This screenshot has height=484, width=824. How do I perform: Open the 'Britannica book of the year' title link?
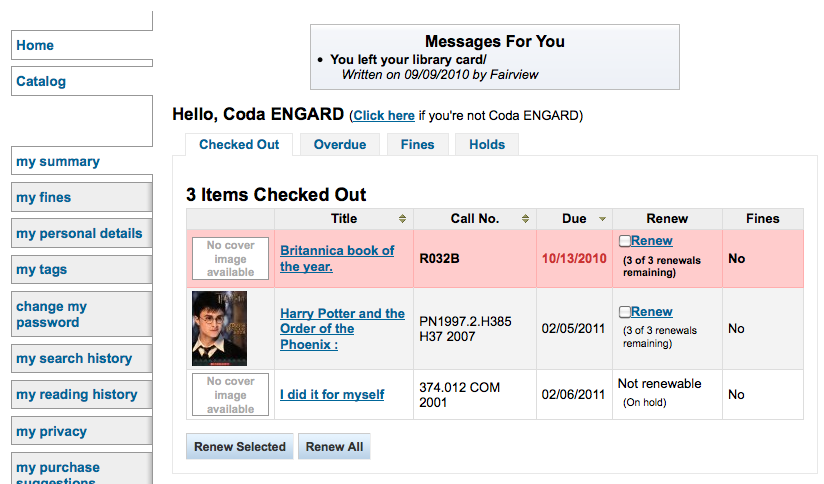coord(337,258)
